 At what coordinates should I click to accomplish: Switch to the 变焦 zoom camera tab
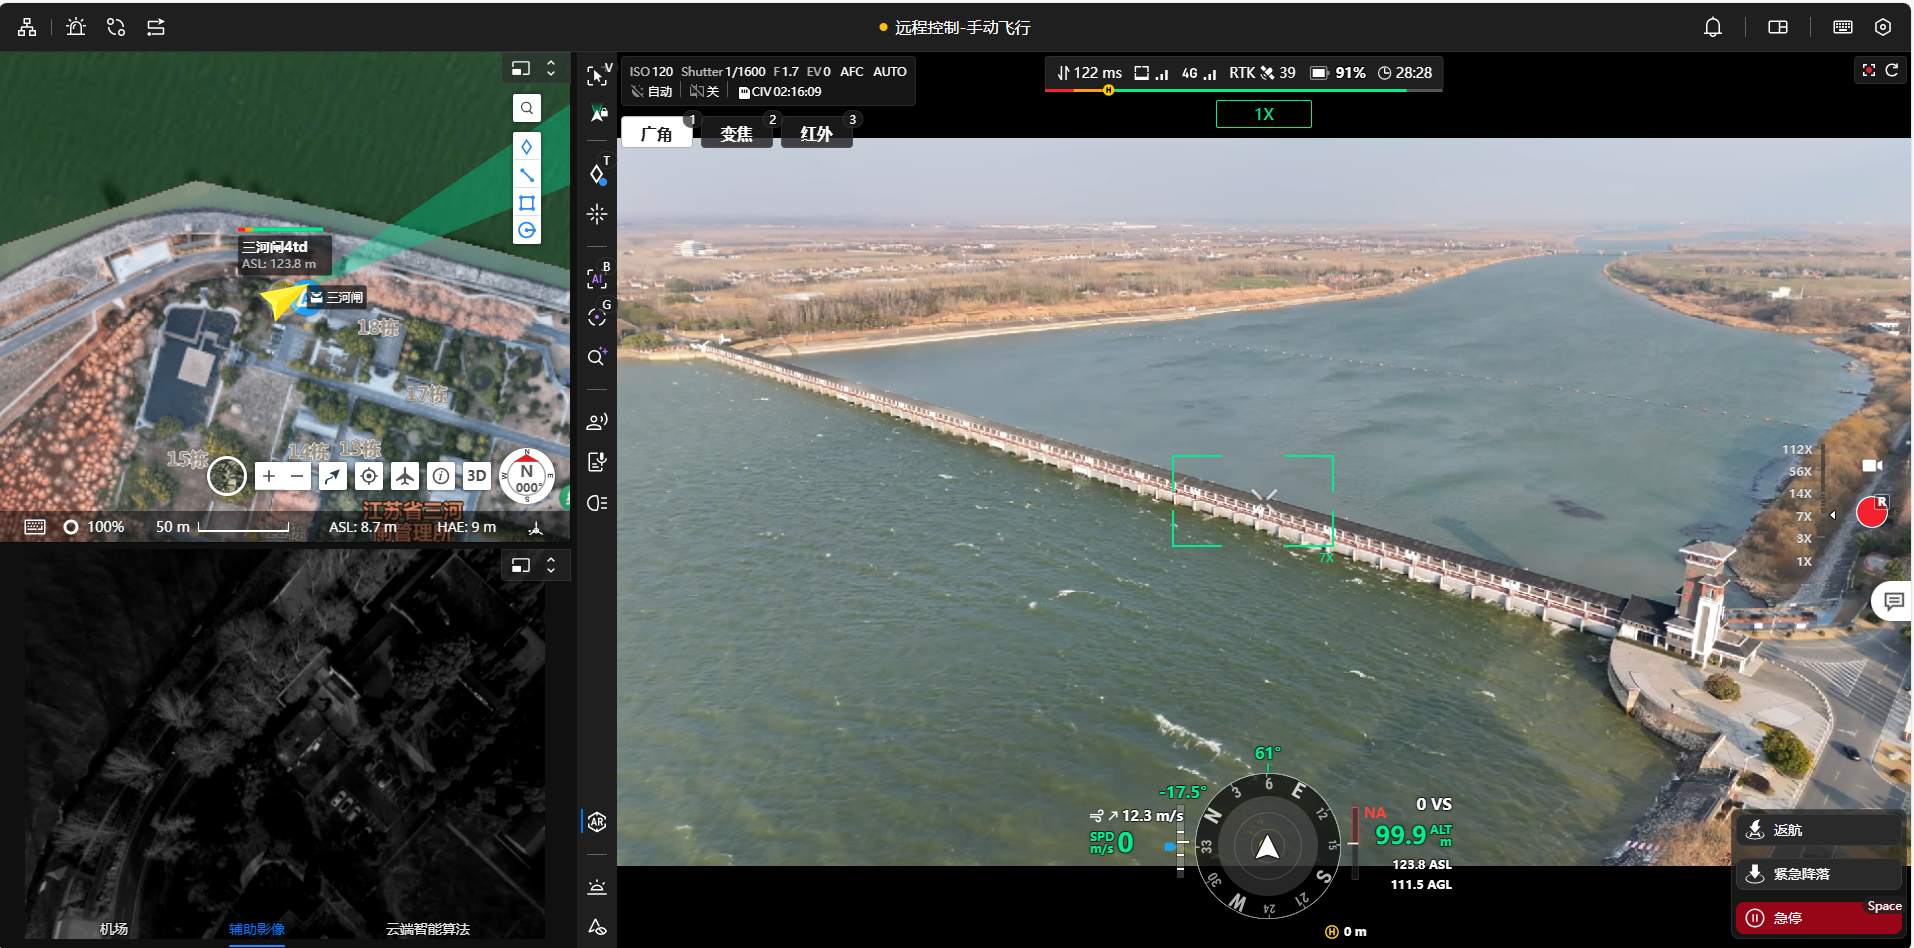736,134
